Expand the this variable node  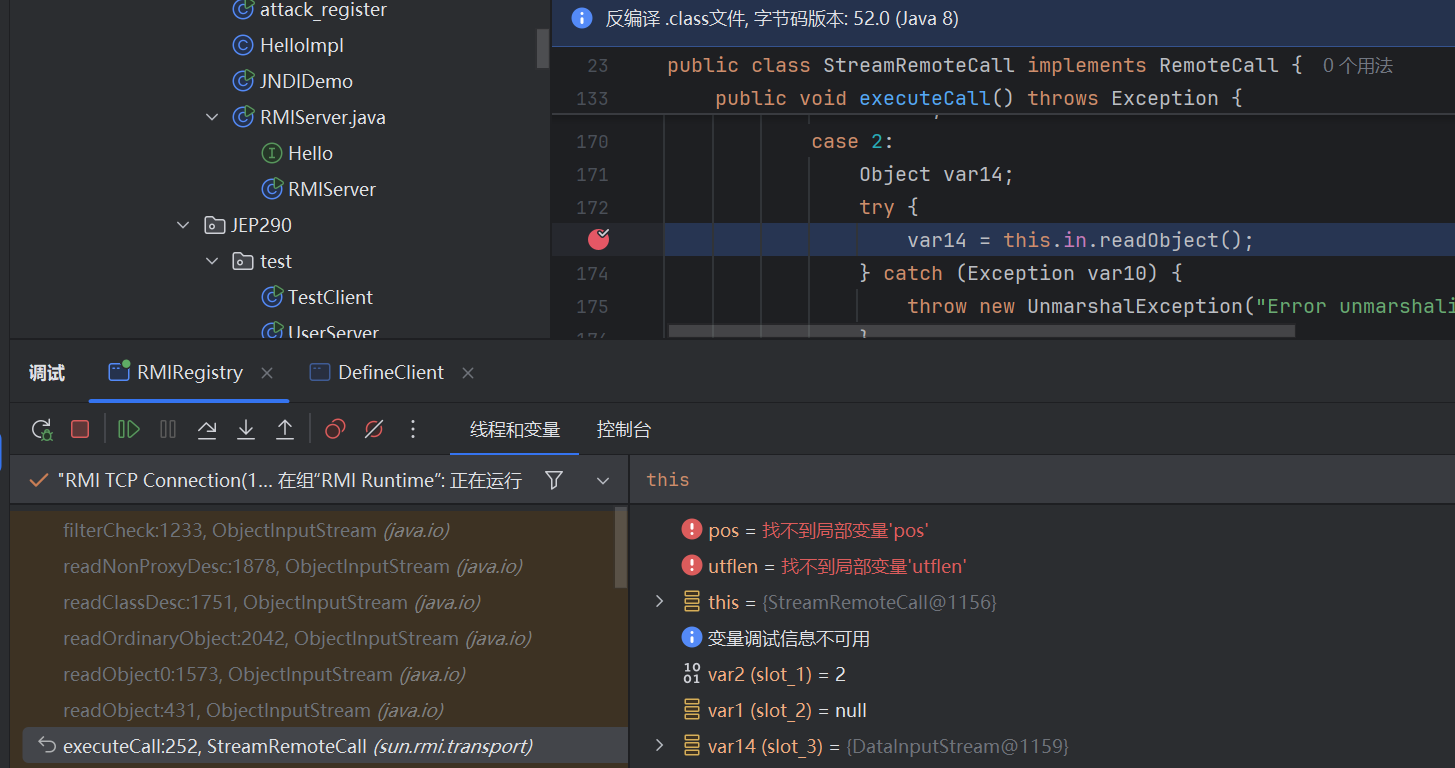coord(659,602)
